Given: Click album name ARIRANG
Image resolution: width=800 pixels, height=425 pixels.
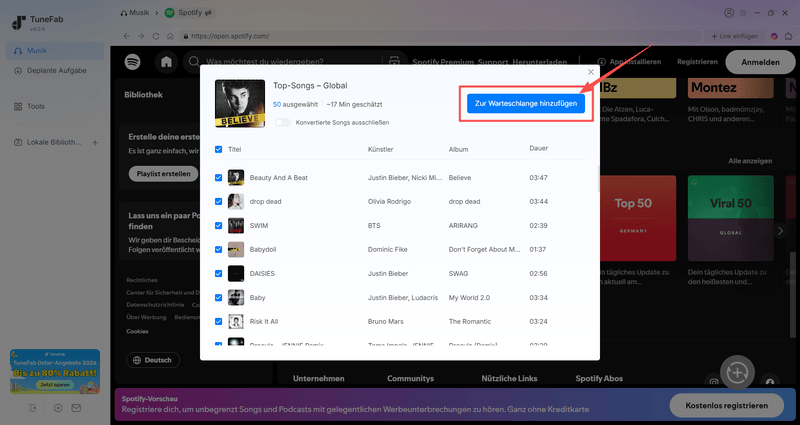Looking at the screenshot, I should coord(463,226).
